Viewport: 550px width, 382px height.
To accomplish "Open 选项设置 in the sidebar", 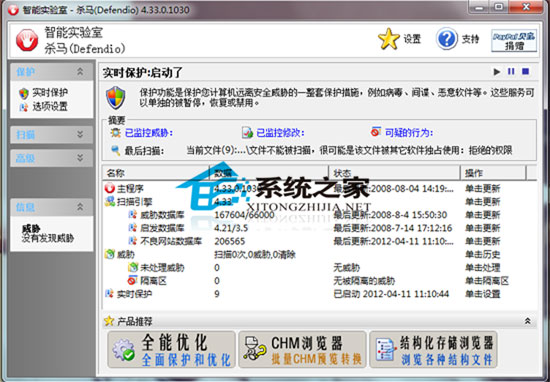I will tap(50, 107).
